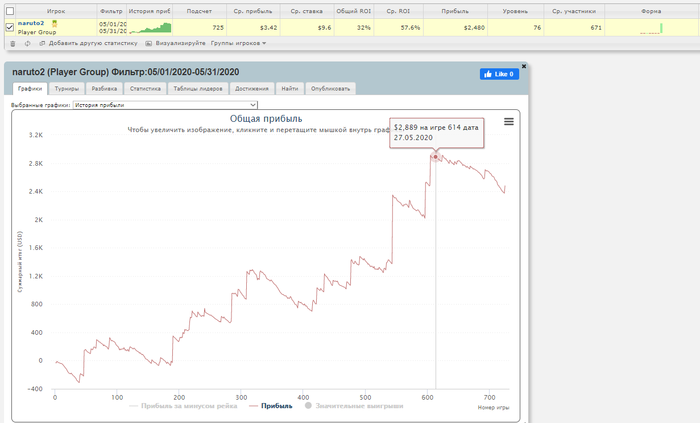
Task: Click the Facebook Like button
Action: pos(499,74)
